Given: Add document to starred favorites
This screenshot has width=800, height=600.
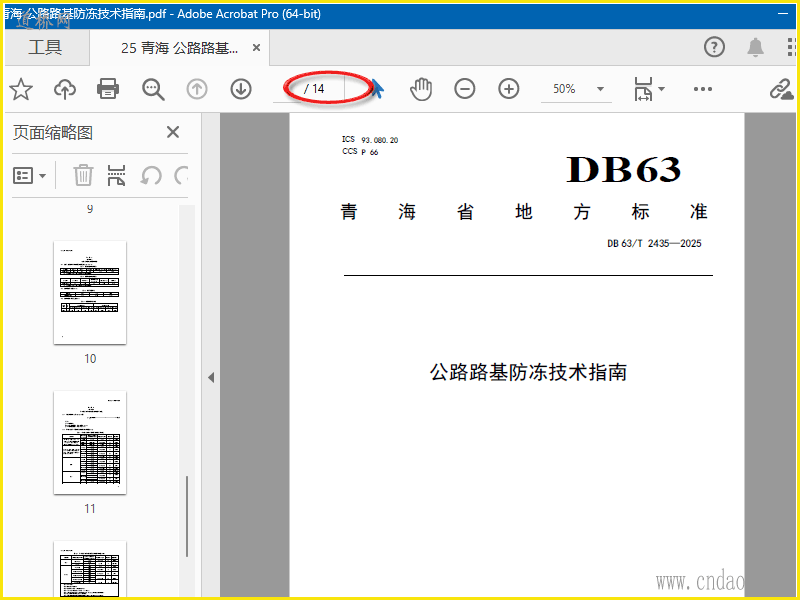Looking at the screenshot, I should click(x=21, y=89).
